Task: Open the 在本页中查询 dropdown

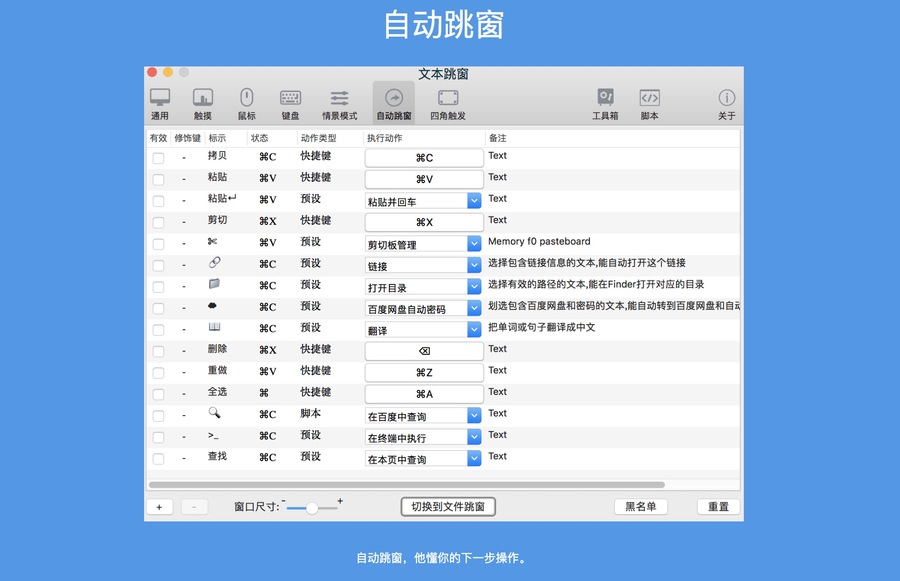Action: 474,459
